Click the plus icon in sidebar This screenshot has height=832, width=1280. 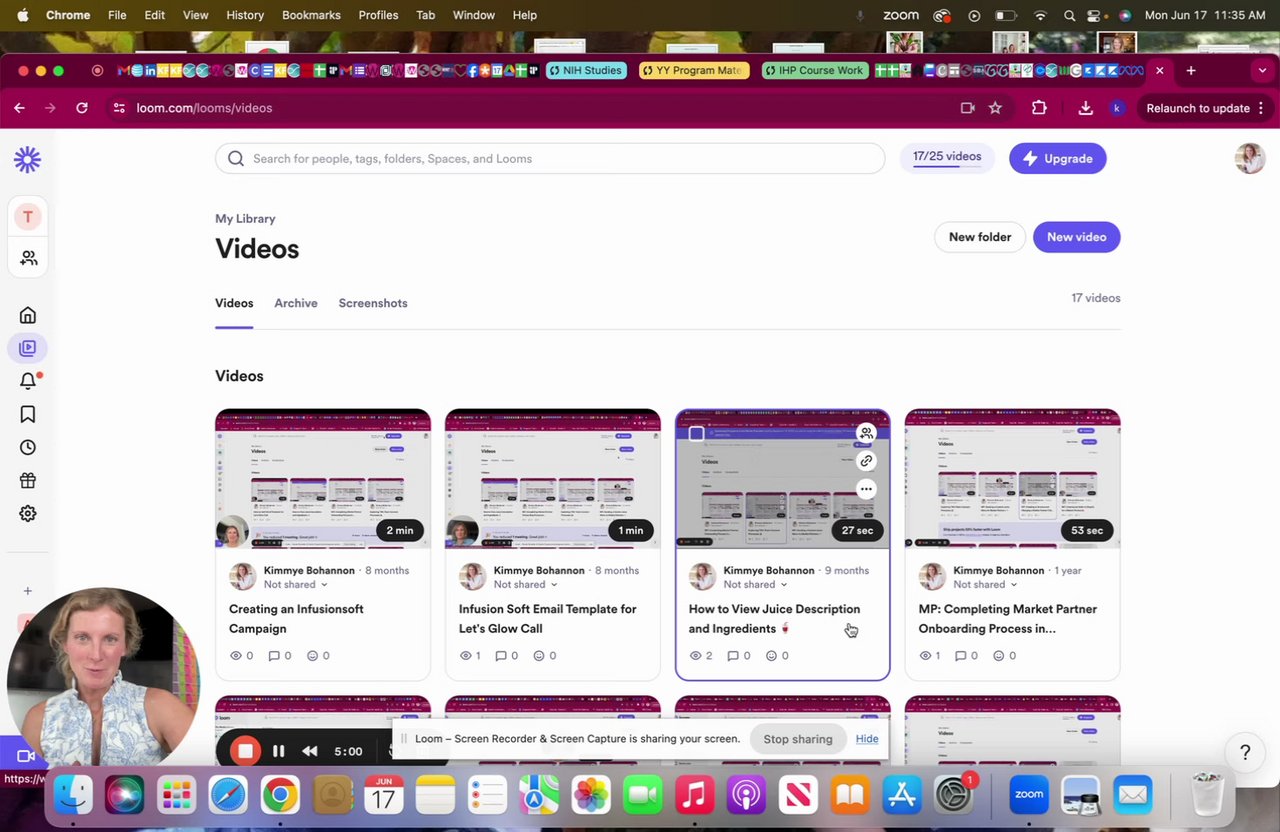coord(28,591)
